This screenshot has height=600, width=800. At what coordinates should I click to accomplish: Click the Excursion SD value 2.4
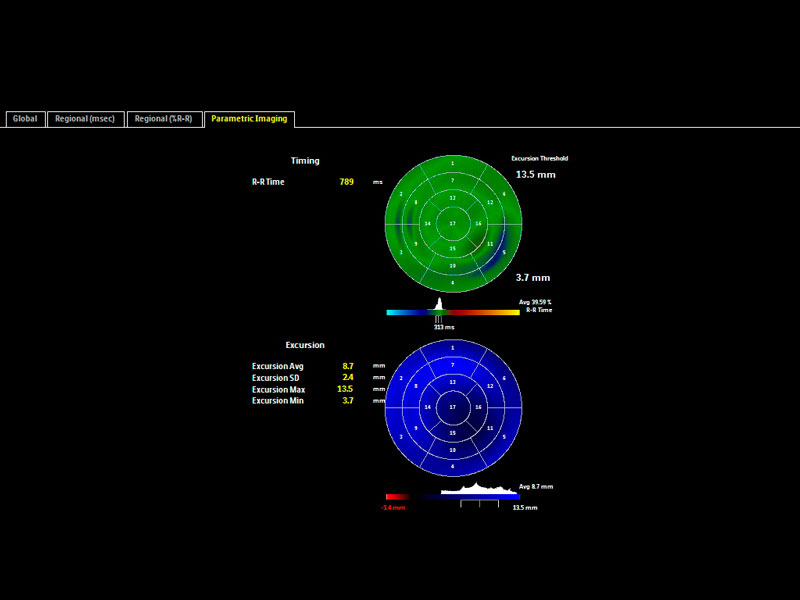[x=348, y=378]
